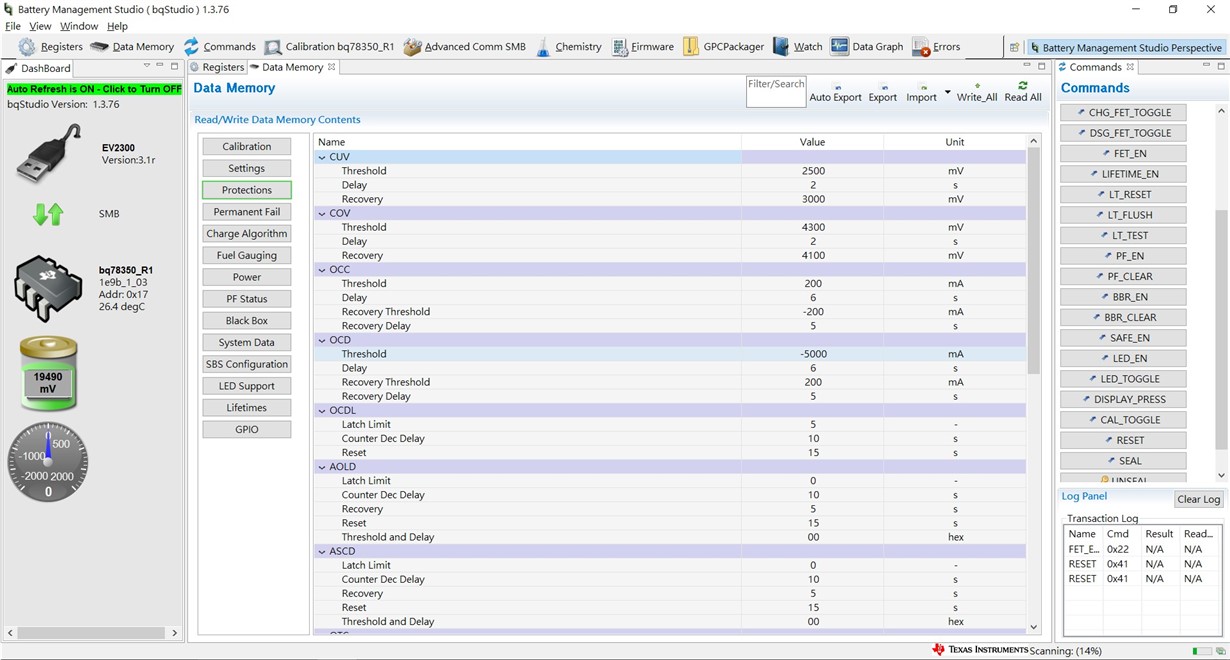Click the DashBoard horizontal scrollbar
The width and height of the screenshot is (1230, 660).
[92, 633]
